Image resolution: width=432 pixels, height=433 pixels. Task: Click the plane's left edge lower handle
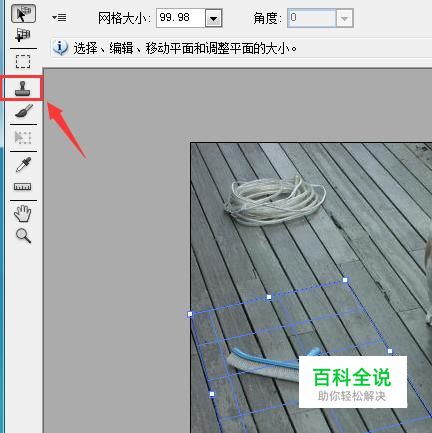click(x=212, y=394)
